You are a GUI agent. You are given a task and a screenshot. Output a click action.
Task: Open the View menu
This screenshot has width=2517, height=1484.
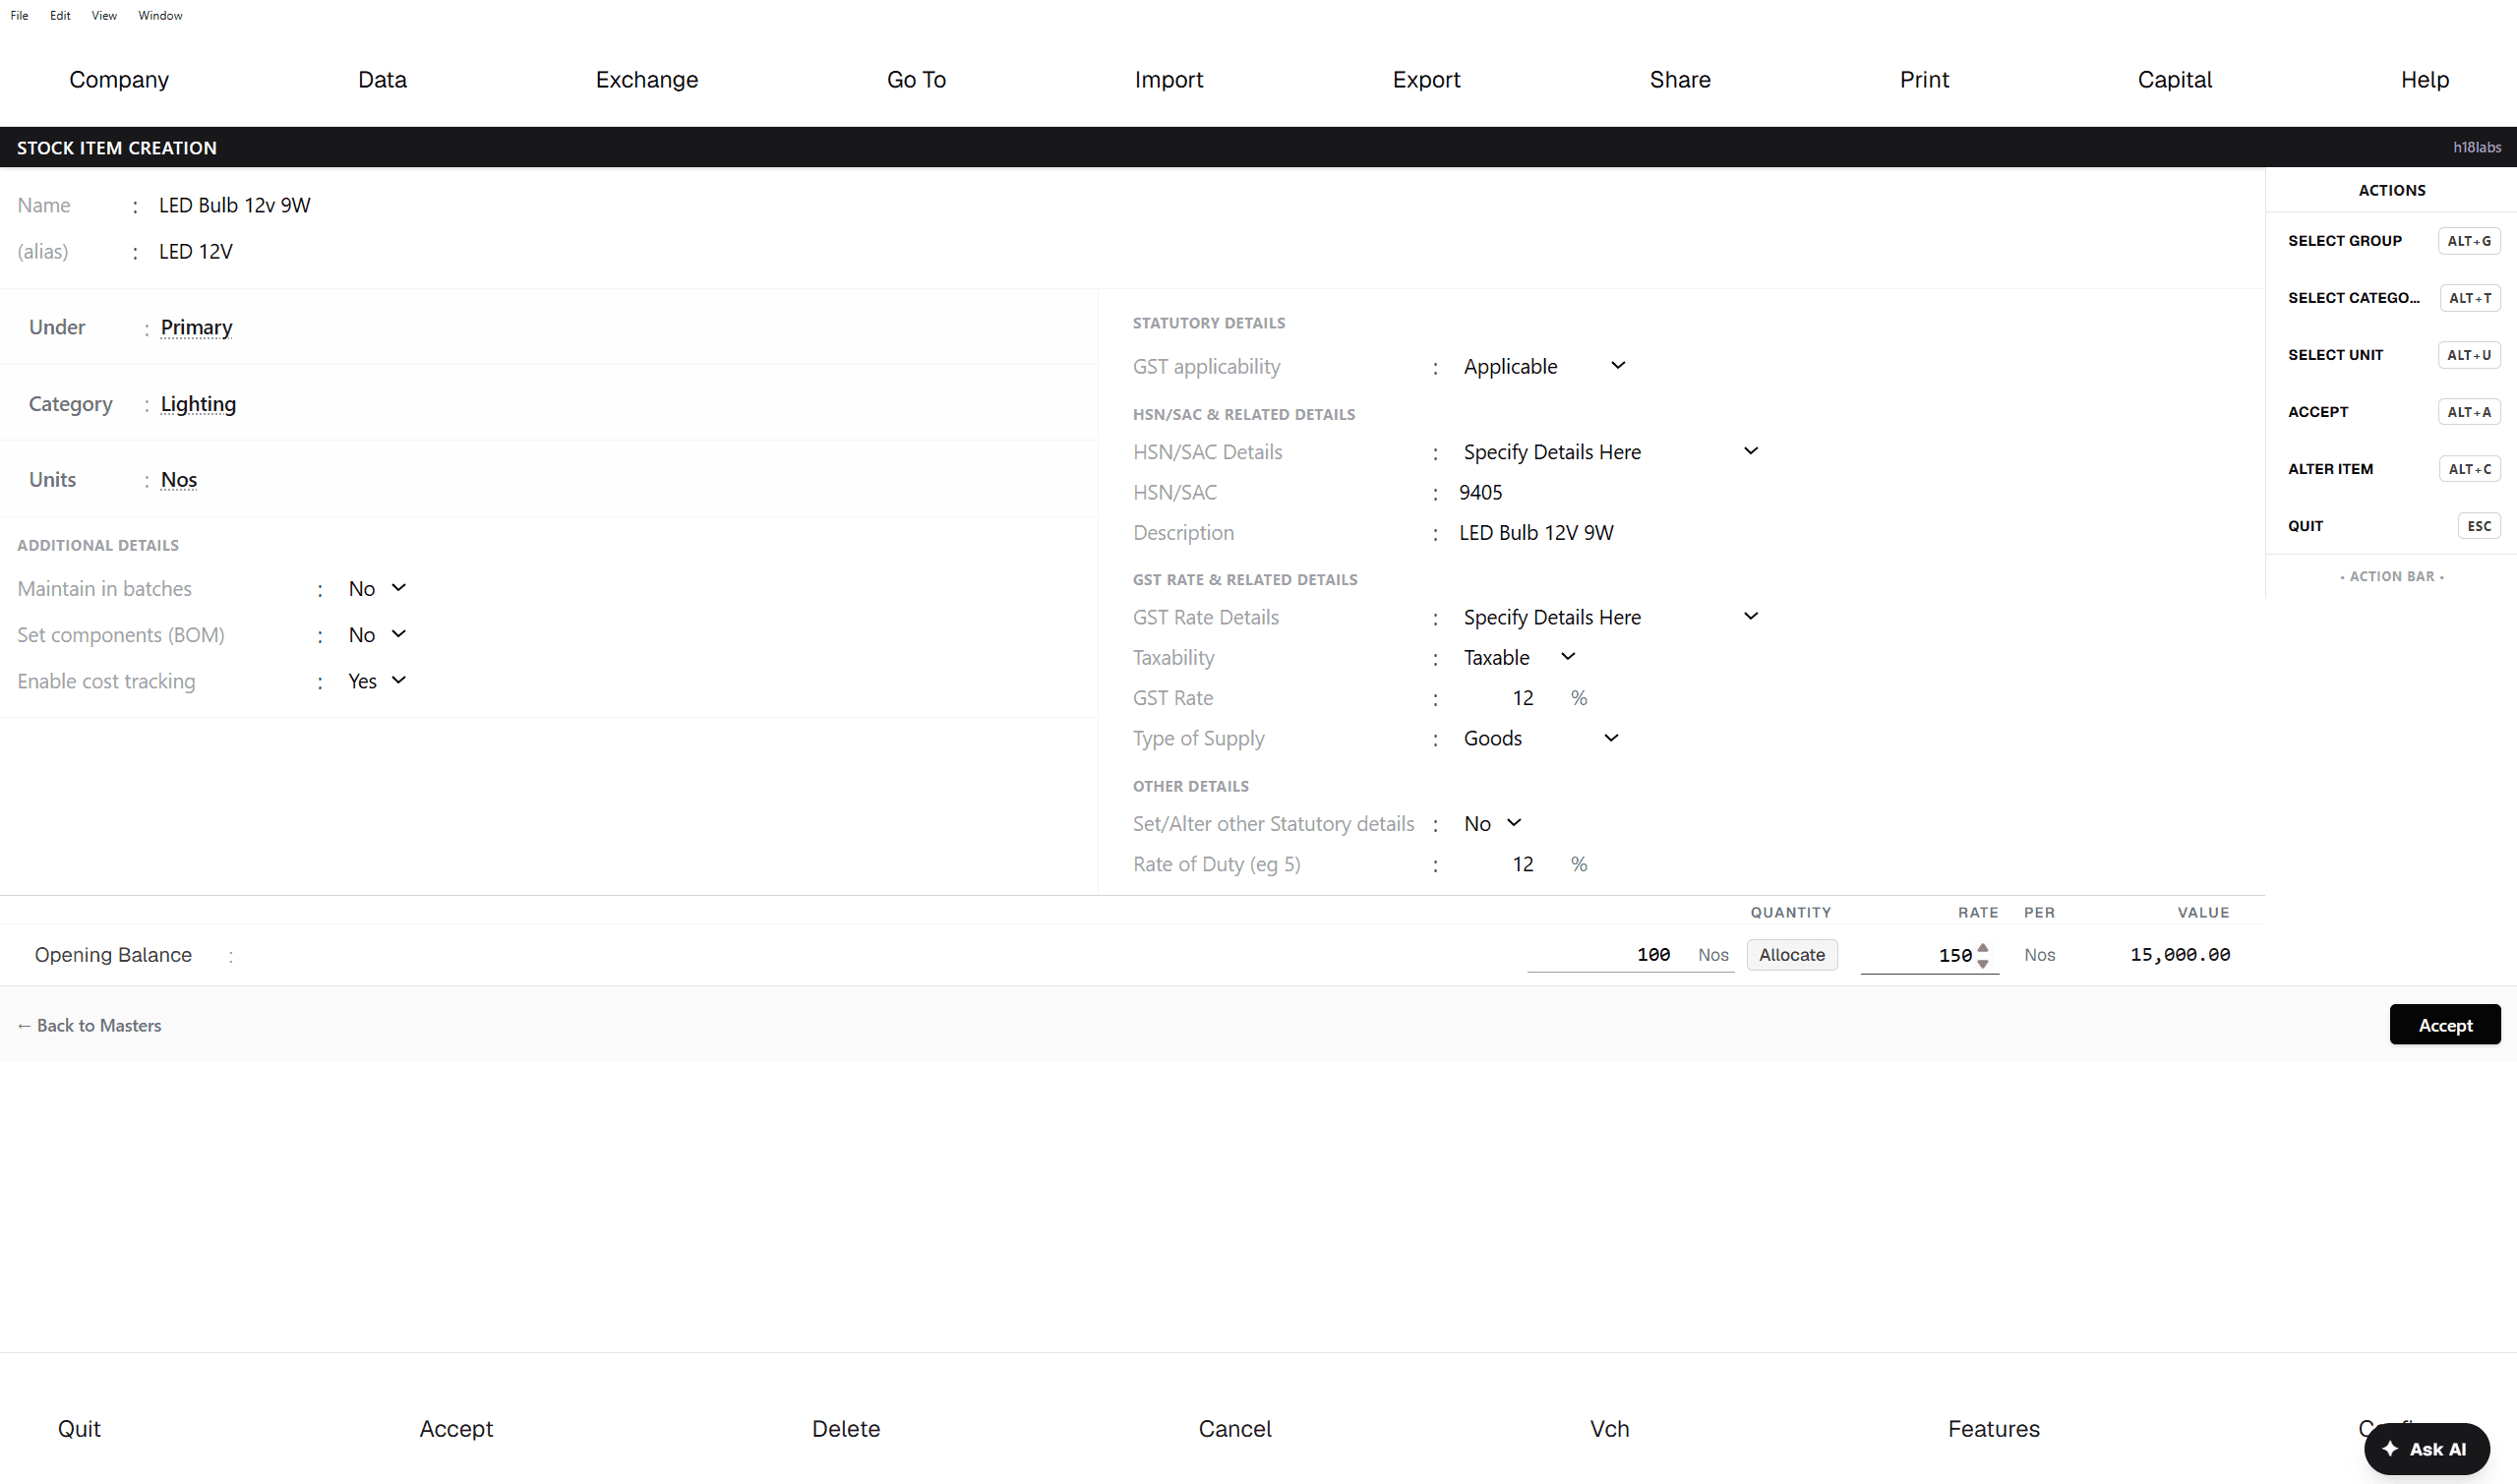tap(104, 15)
